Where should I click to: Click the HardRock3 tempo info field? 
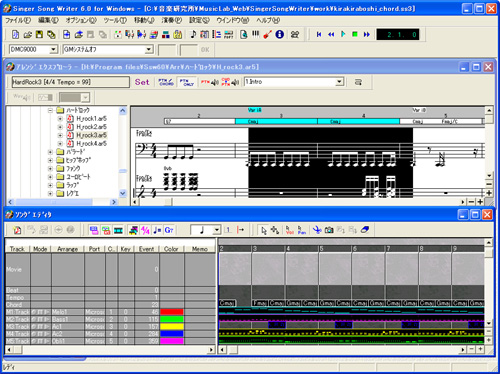pyautogui.click(x=71, y=82)
